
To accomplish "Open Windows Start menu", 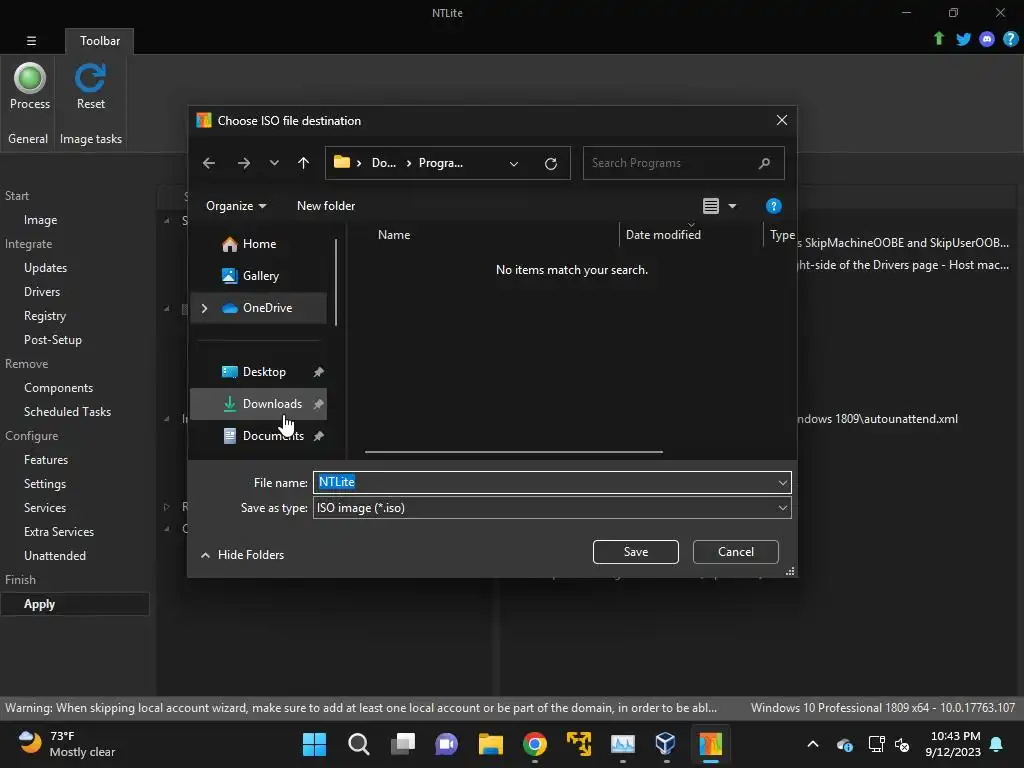I will [x=314, y=744].
